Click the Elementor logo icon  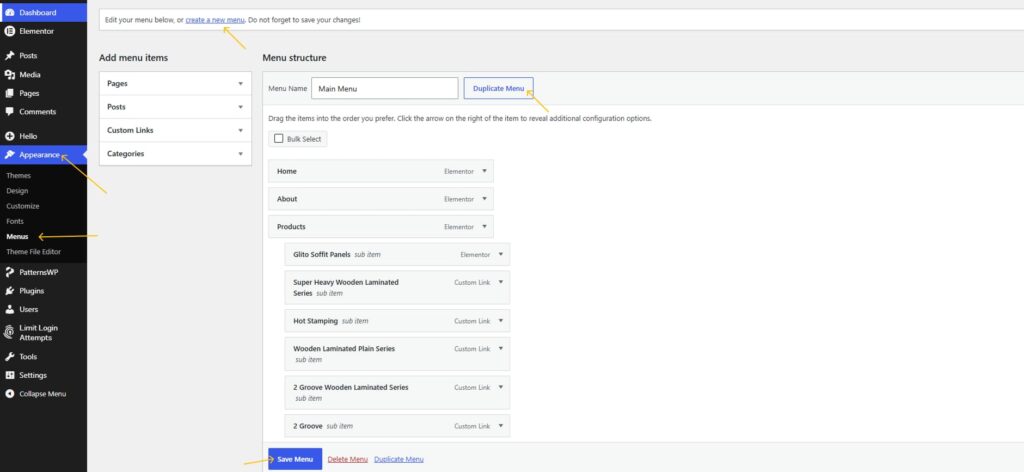pos(10,31)
